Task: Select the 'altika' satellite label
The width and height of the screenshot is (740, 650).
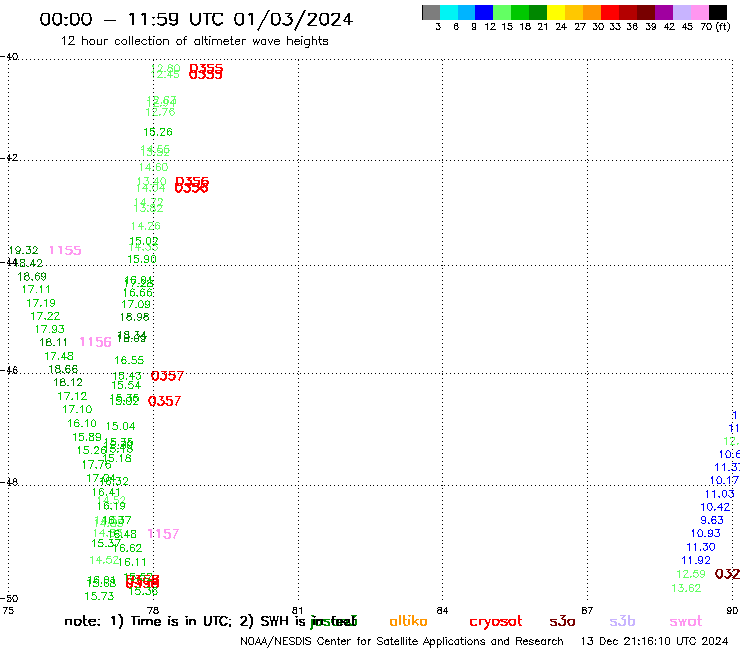Action: [408, 621]
